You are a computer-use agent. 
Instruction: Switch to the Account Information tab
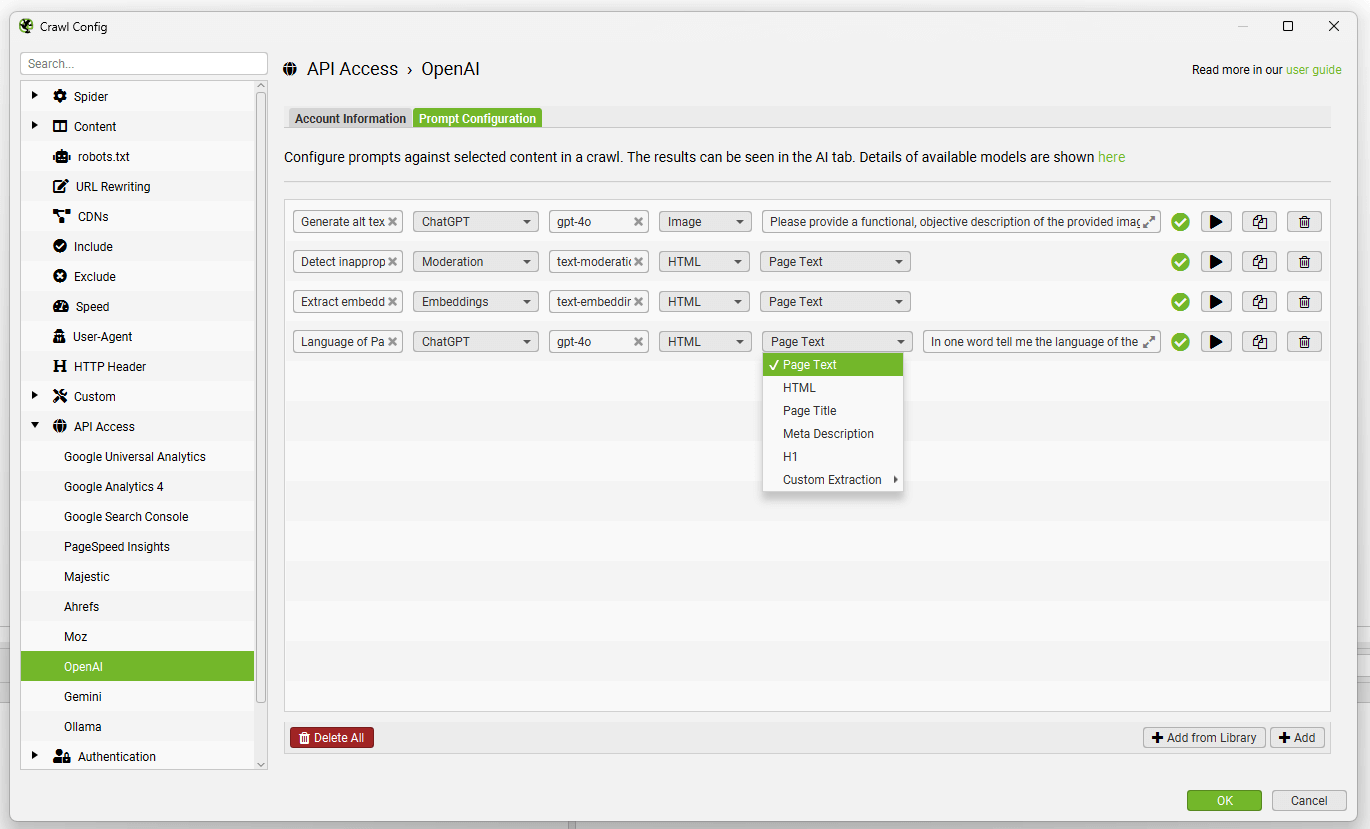point(350,118)
